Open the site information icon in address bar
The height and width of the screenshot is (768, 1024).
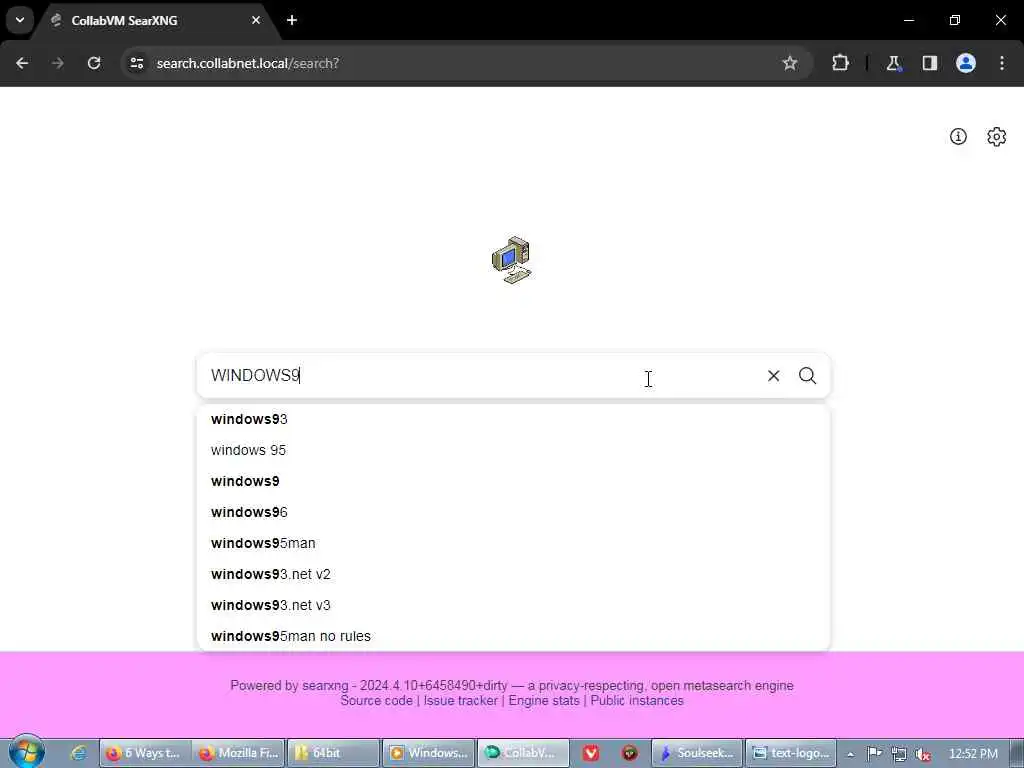pyautogui.click(x=136, y=63)
